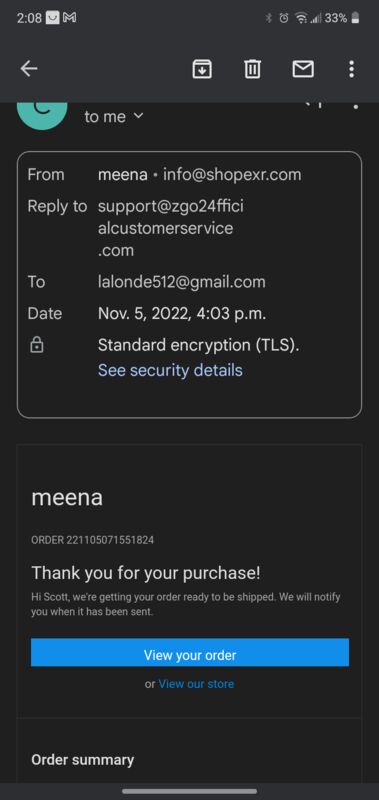
Task: Delete the email using trash icon
Action: pos(252,69)
